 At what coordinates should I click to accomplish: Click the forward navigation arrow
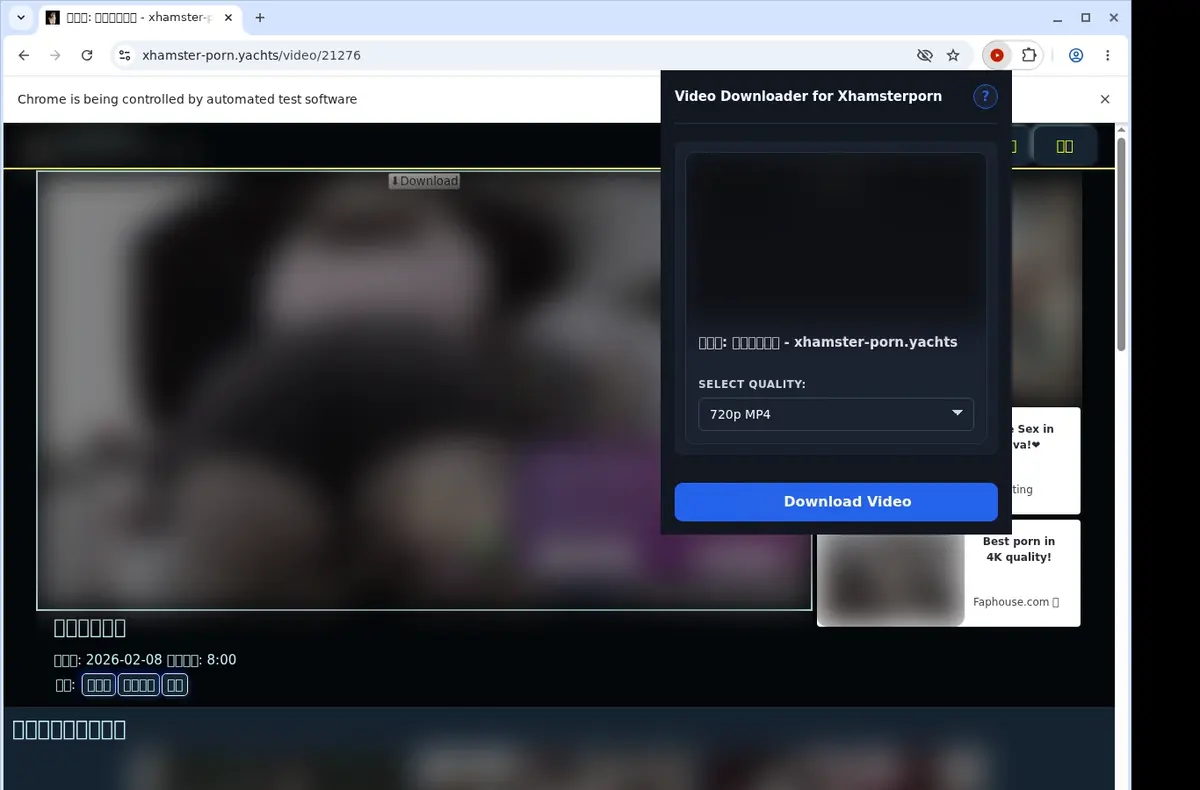[x=55, y=55]
